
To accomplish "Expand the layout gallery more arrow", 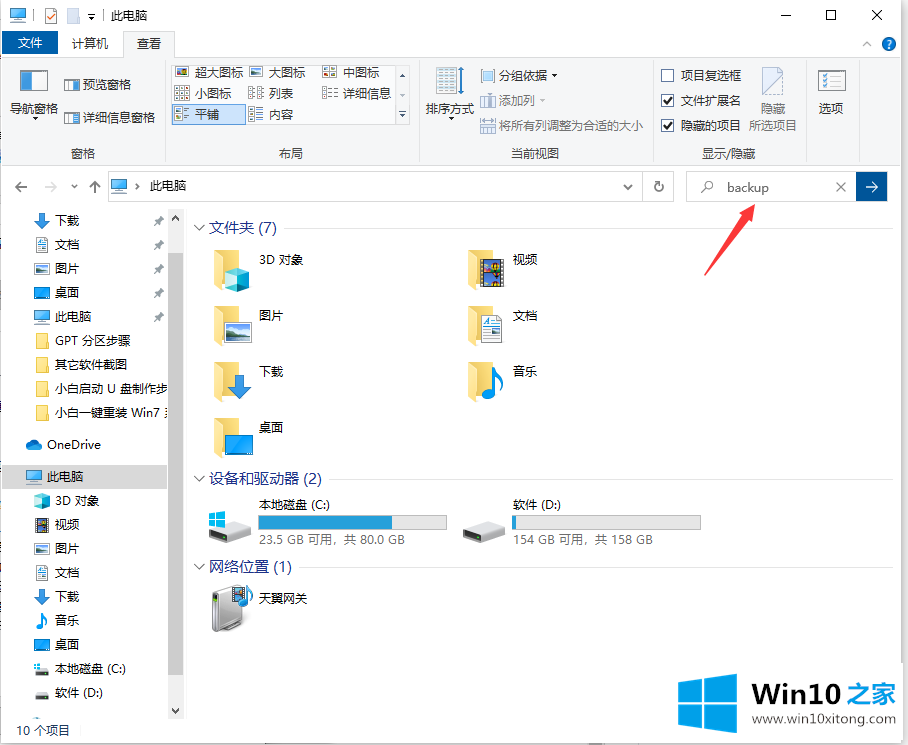I will (x=402, y=115).
